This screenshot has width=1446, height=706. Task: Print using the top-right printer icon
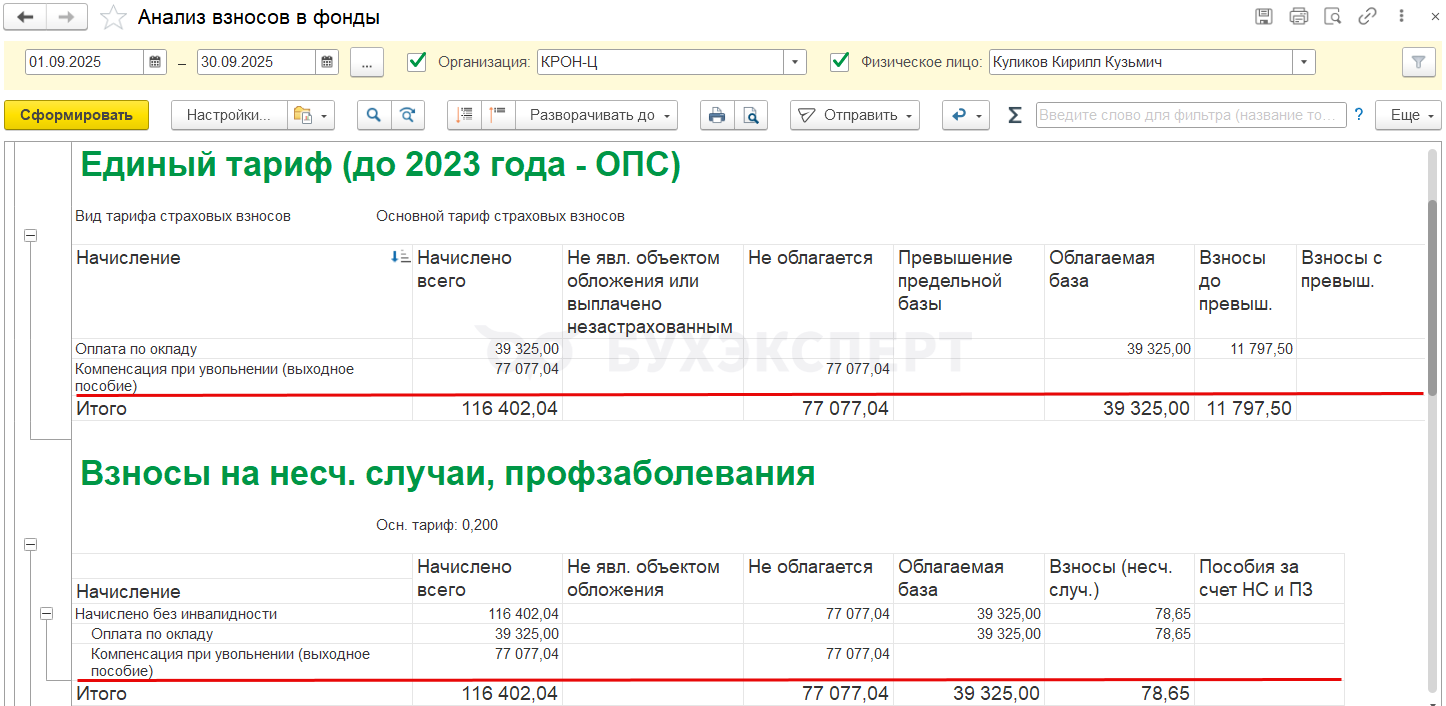(1299, 16)
